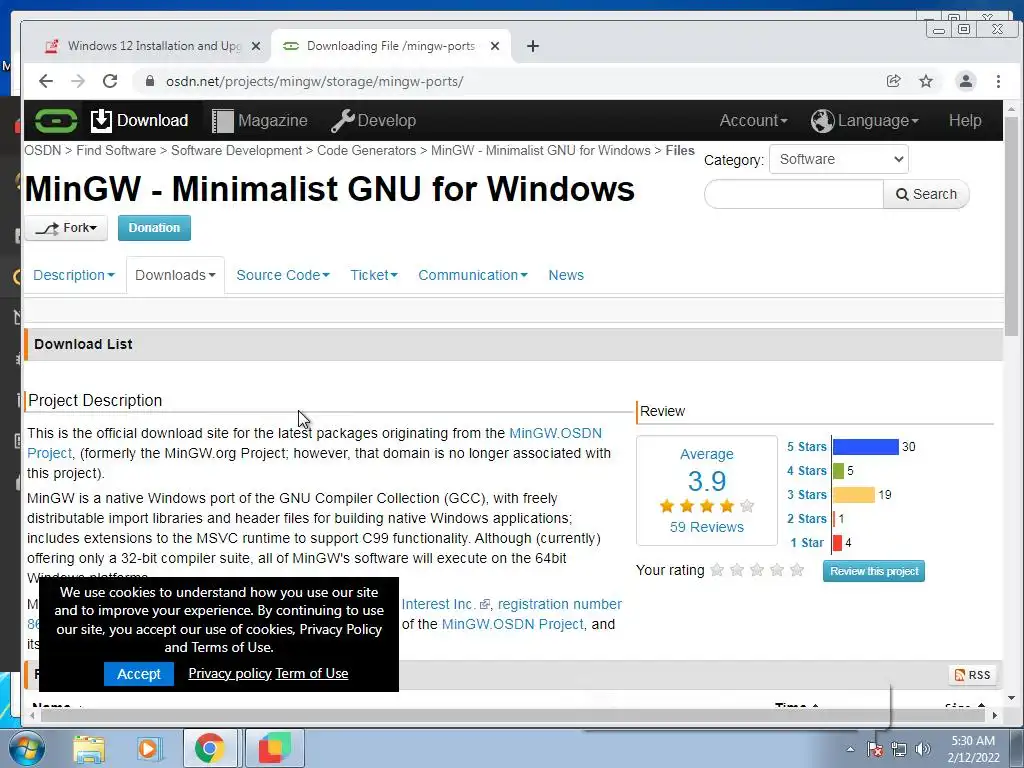Click the 3 Stars rating label

point(807,495)
